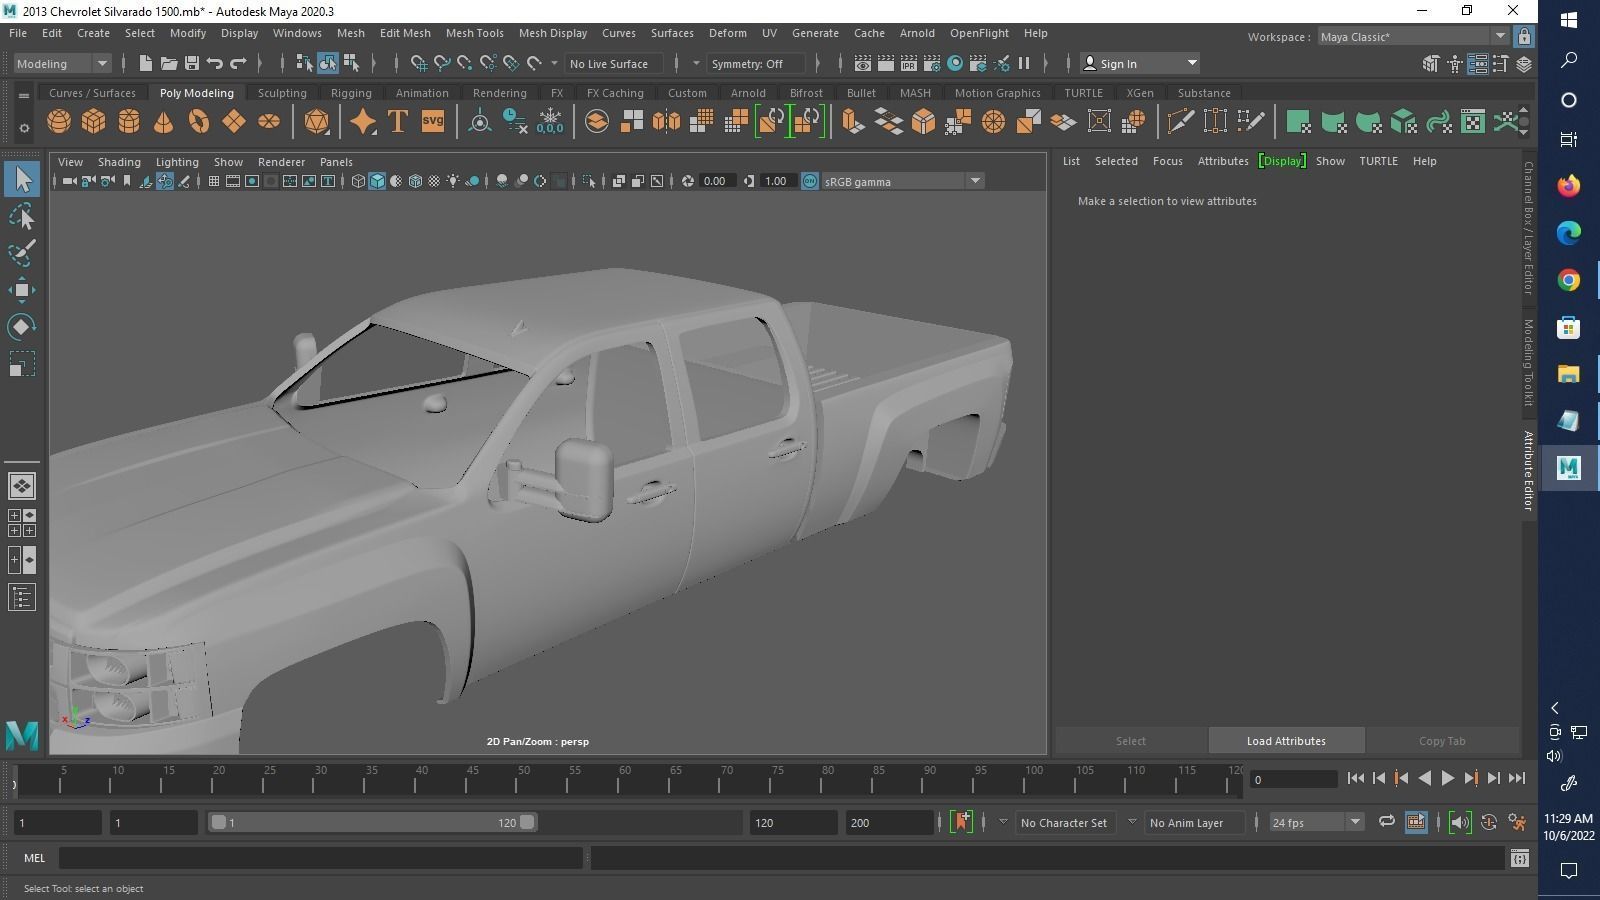Click the time range slider bar
Viewport: 1600px width, 900px height.
coord(372,822)
